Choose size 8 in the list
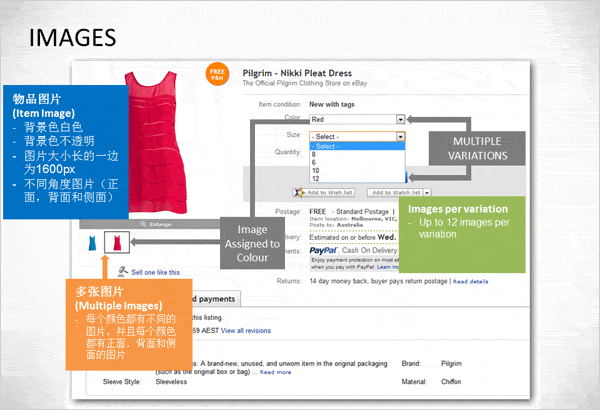 357,155
